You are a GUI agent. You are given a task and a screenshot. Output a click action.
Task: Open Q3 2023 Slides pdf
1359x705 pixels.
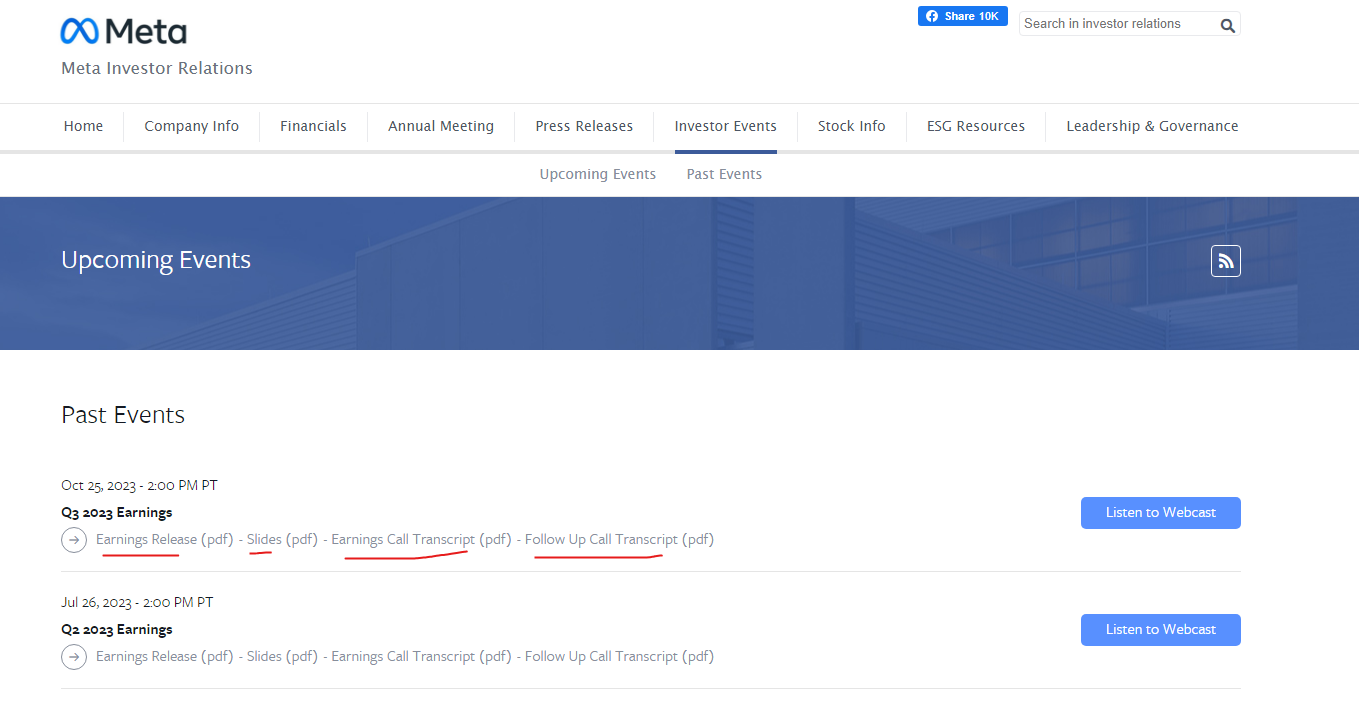(282, 540)
